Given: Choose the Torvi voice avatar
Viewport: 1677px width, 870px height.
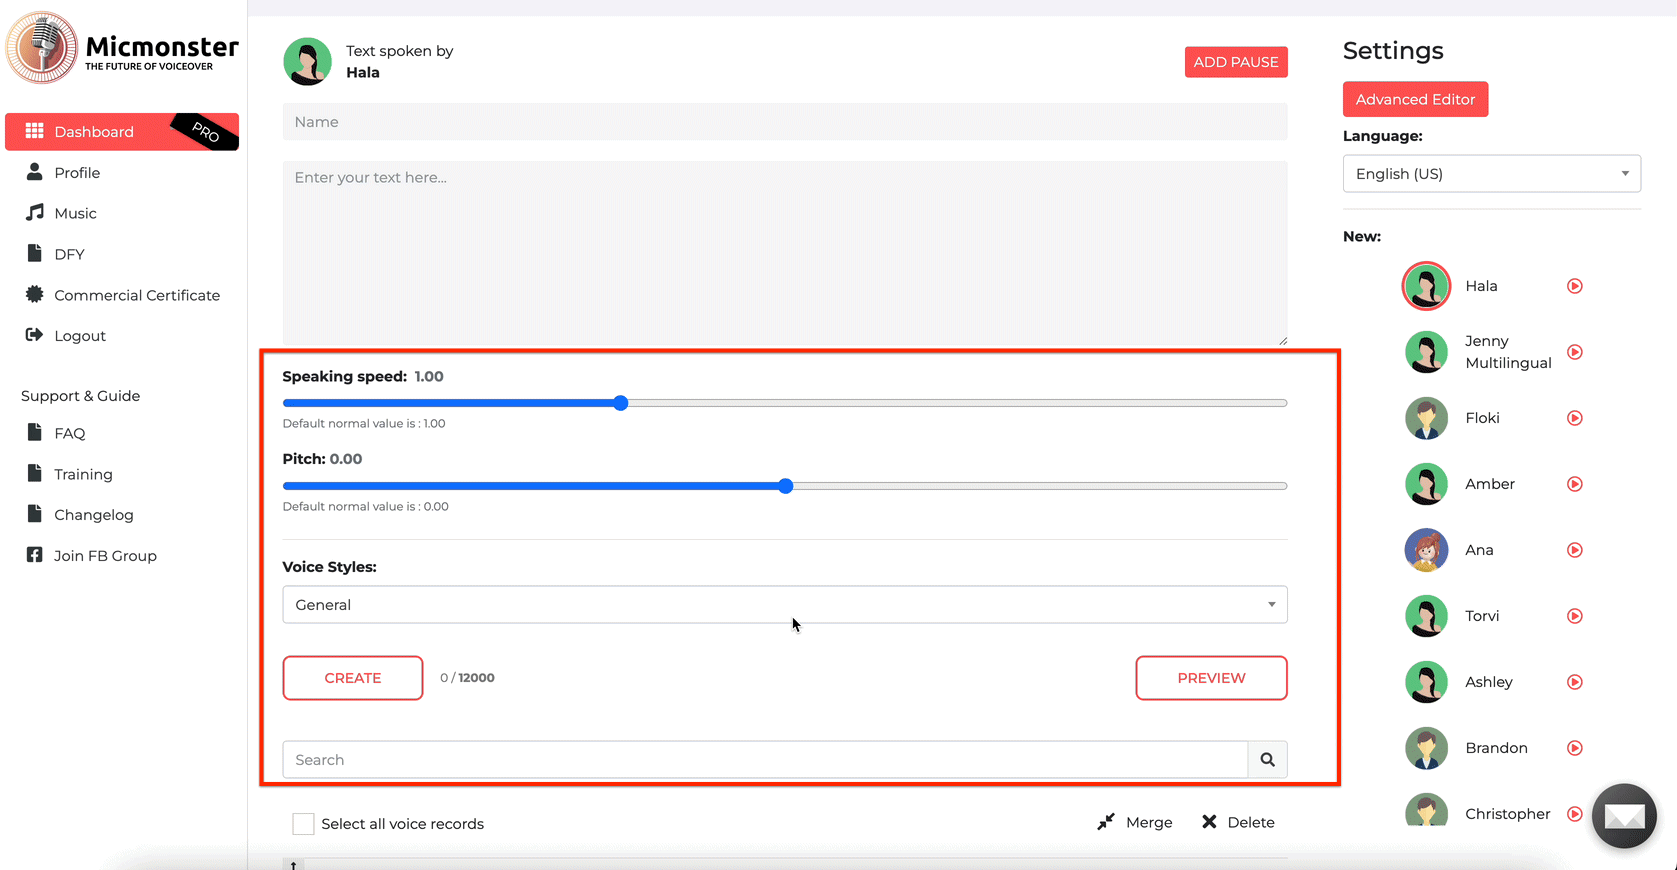Looking at the screenshot, I should 1426,616.
